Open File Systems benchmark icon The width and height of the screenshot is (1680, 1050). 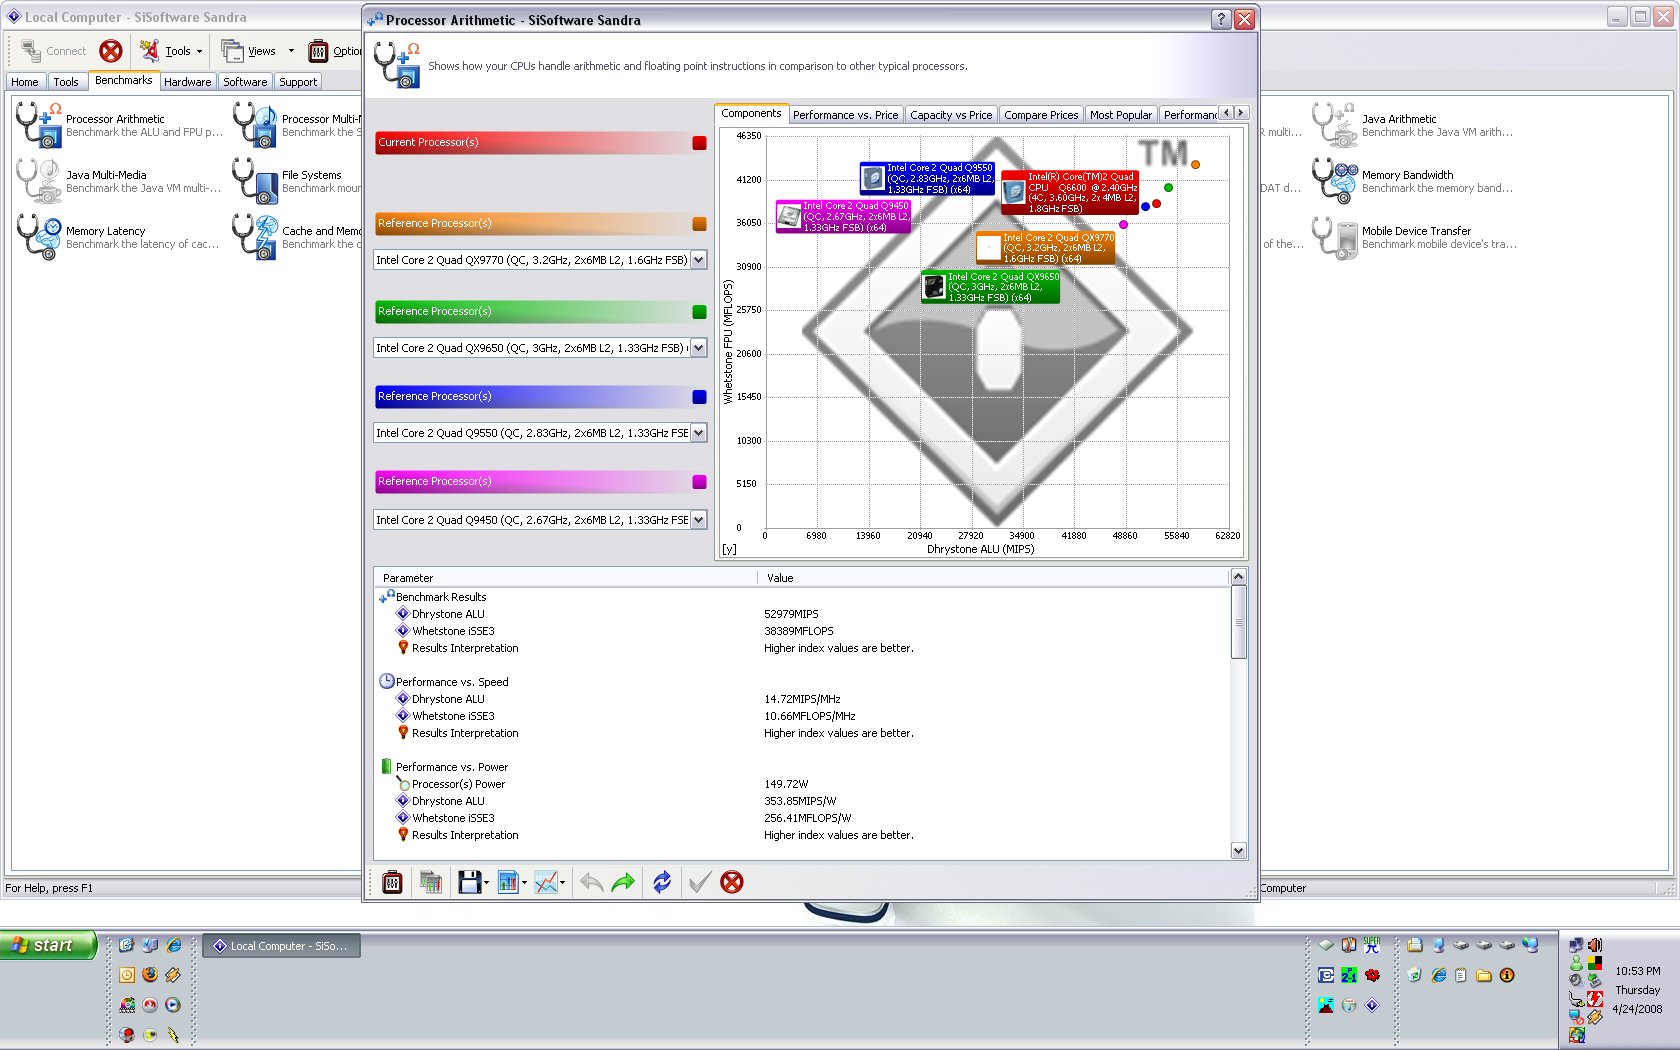256,180
